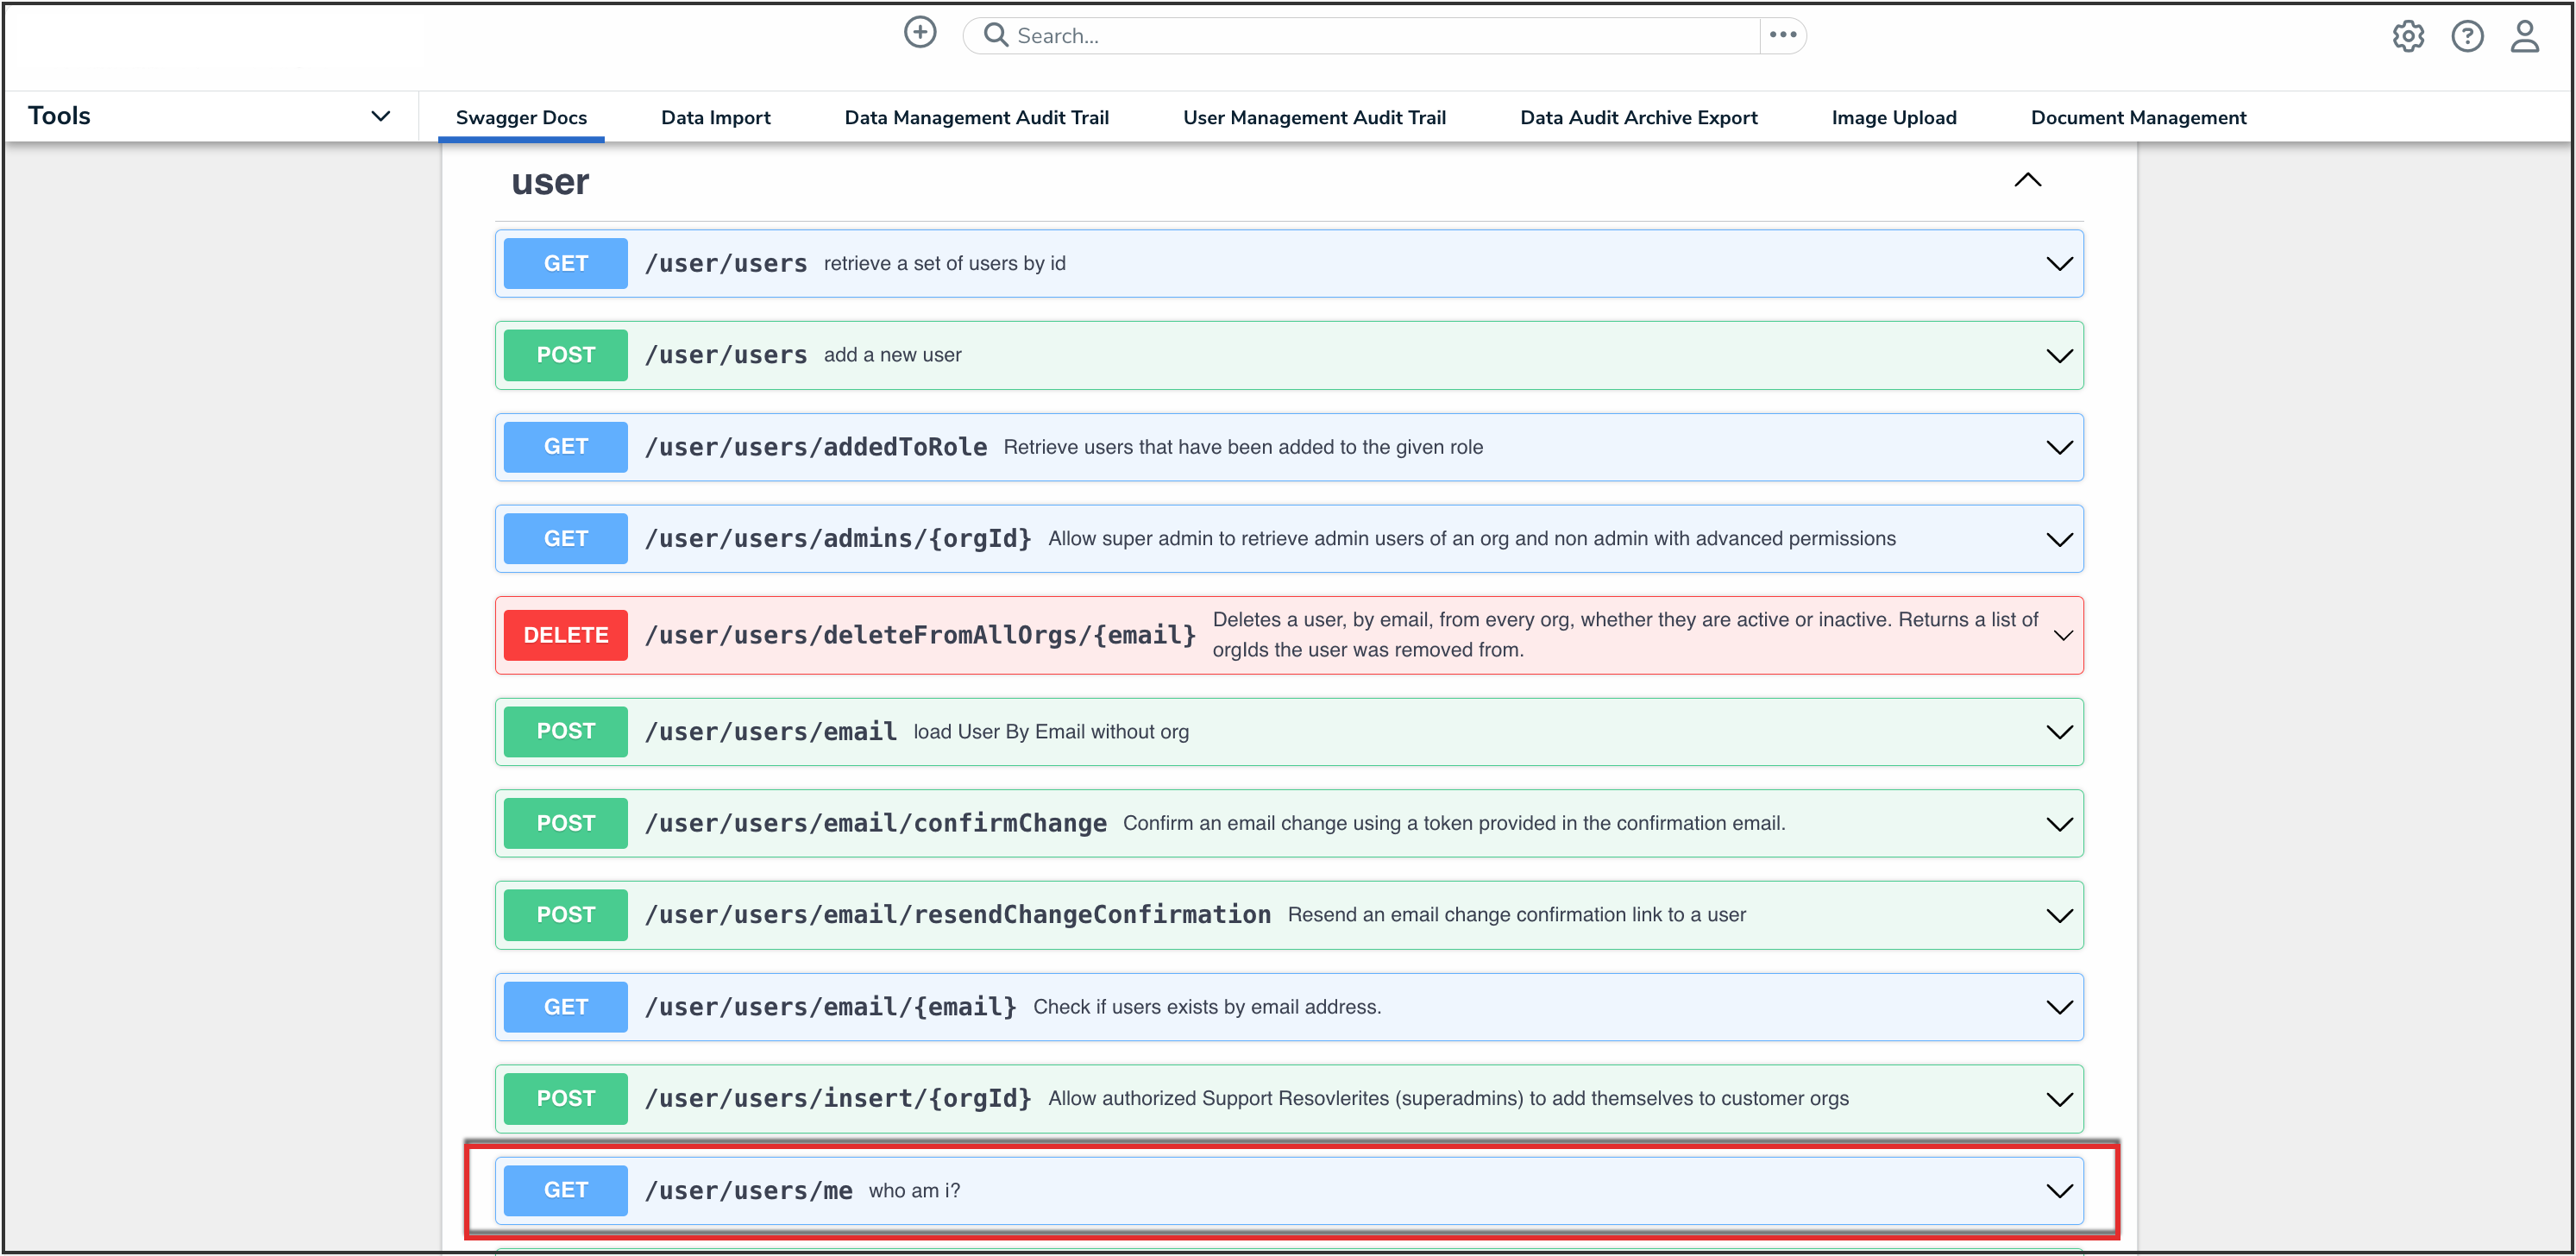Viewport: 2576px width, 1256px height.
Task: Expand the GET /user/users/email/{email} endpoint
Action: [2059, 1006]
